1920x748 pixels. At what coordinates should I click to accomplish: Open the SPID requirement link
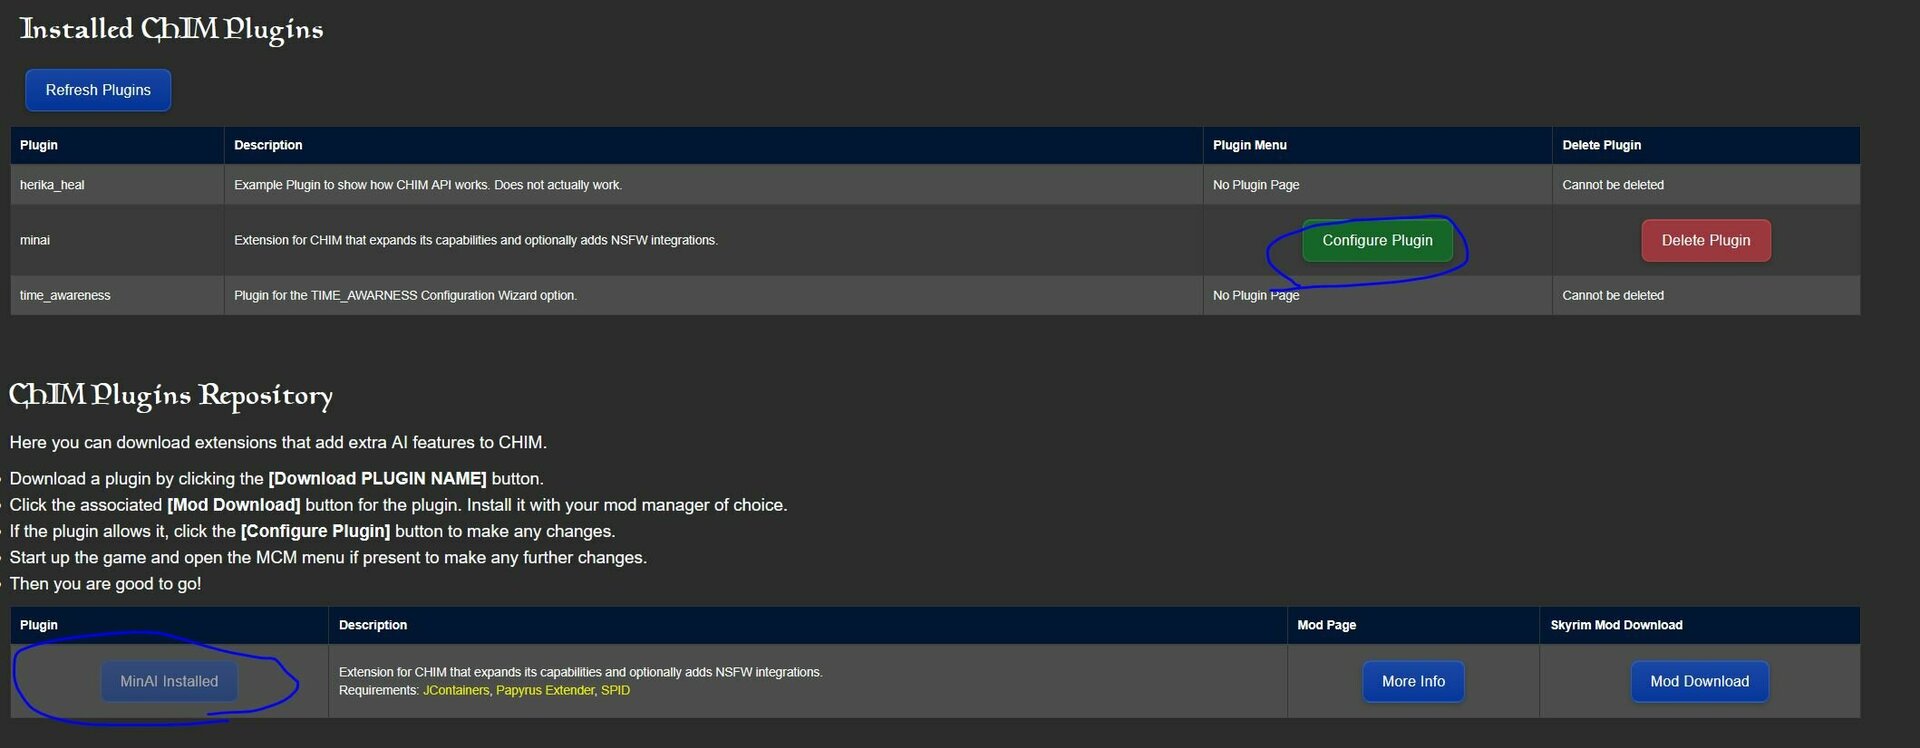point(615,690)
